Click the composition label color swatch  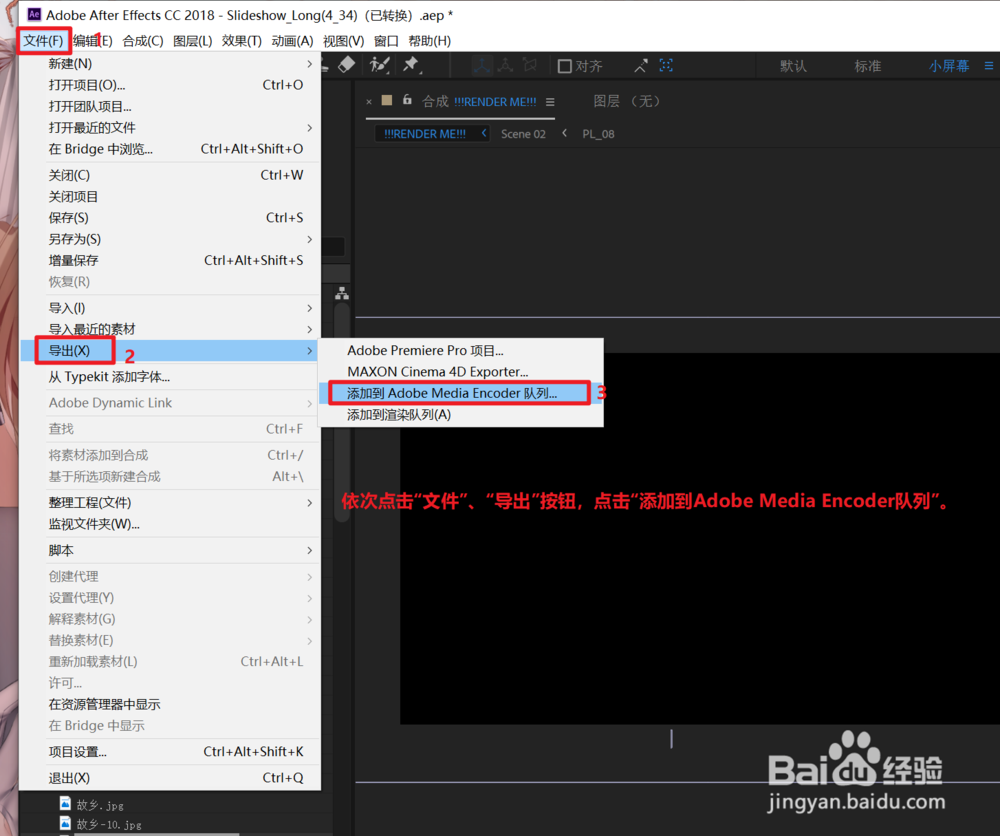point(386,100)
